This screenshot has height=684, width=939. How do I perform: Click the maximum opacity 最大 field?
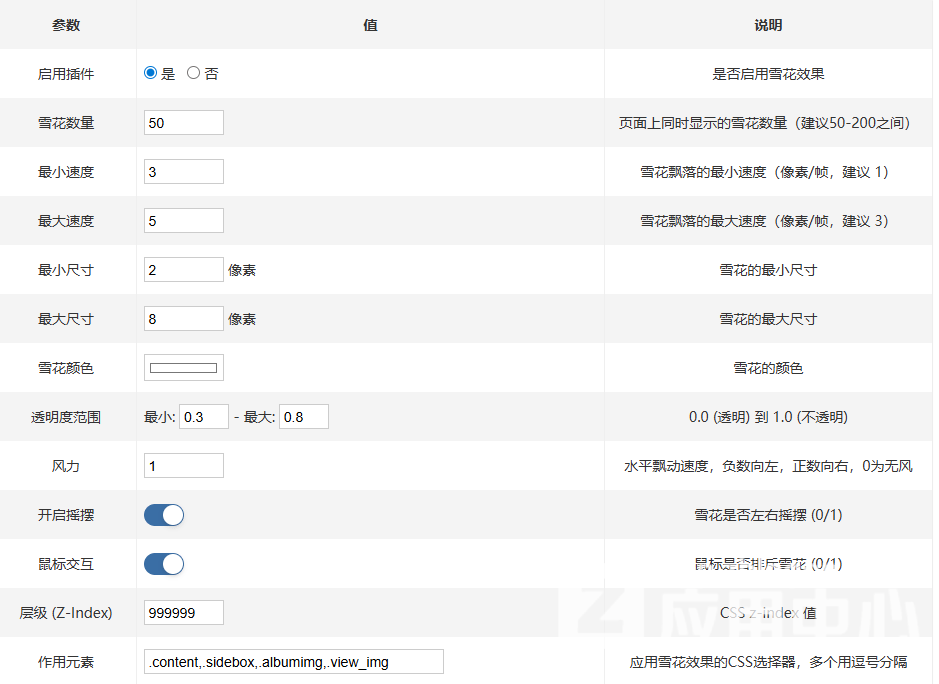click(304, 417)
